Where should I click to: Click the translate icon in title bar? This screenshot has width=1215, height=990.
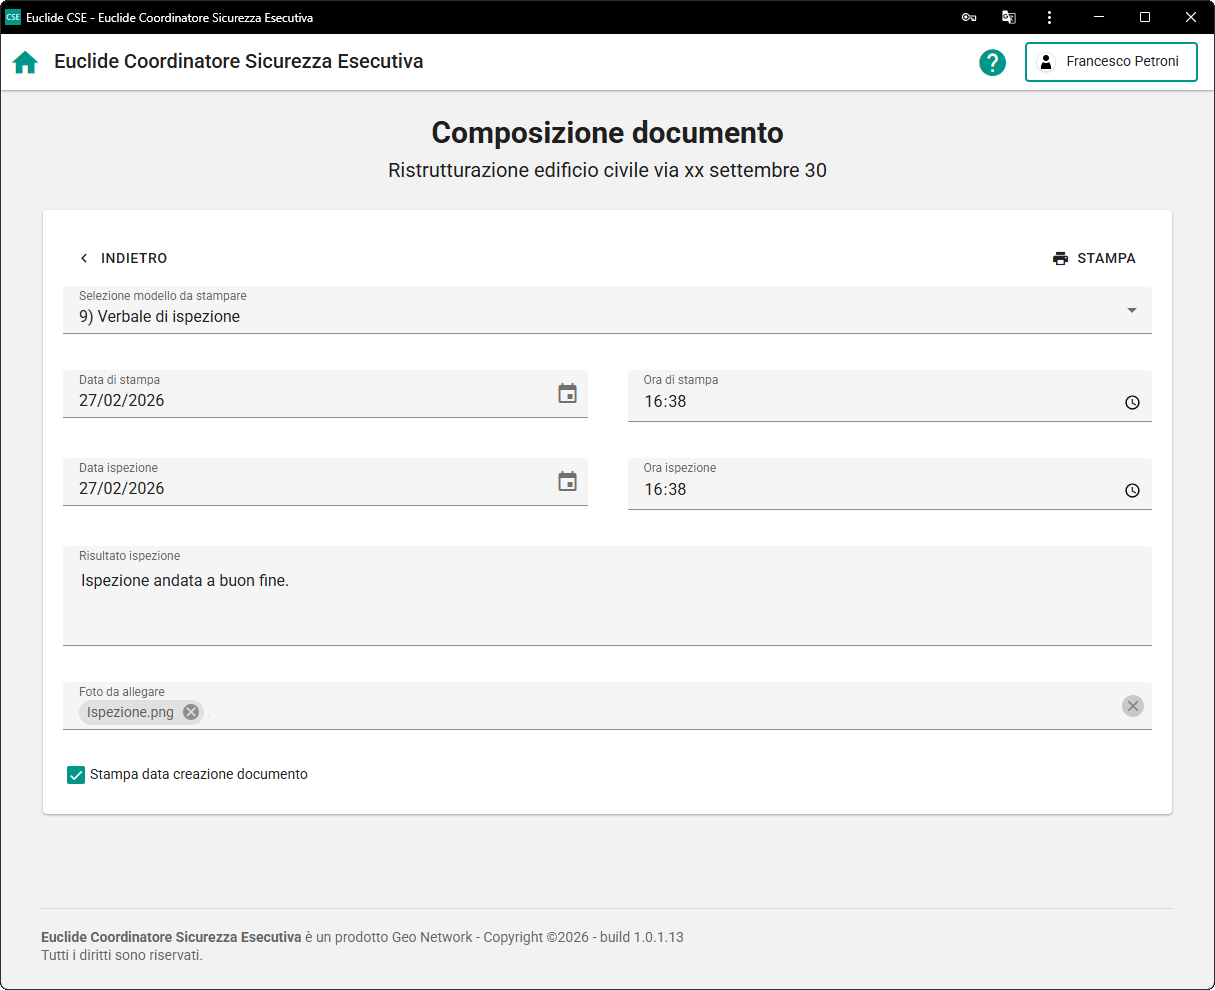[1009, 17]
